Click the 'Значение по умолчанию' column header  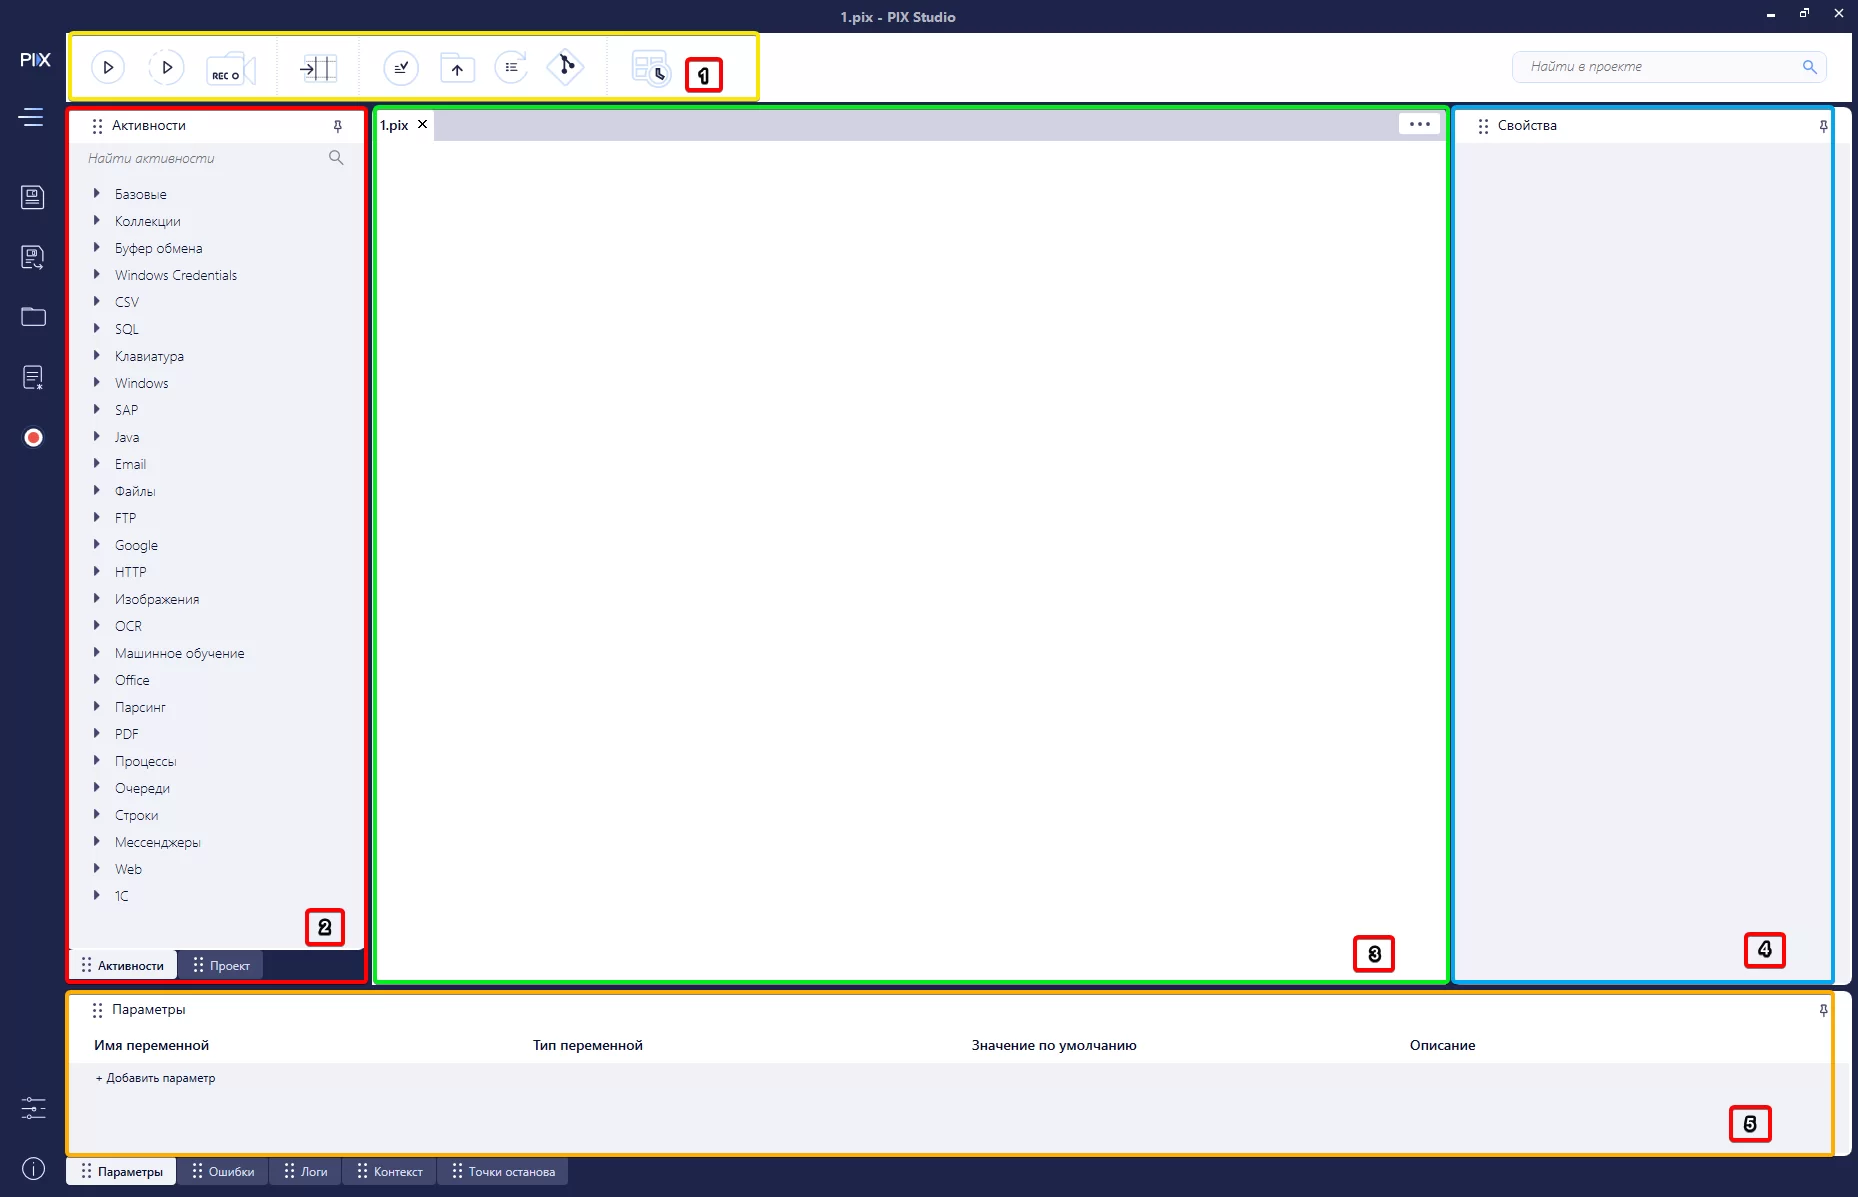[x=1054, y=1045]
